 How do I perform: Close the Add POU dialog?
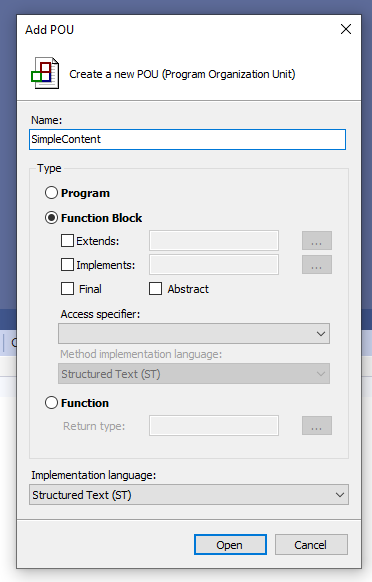click(x=346, y=29)
